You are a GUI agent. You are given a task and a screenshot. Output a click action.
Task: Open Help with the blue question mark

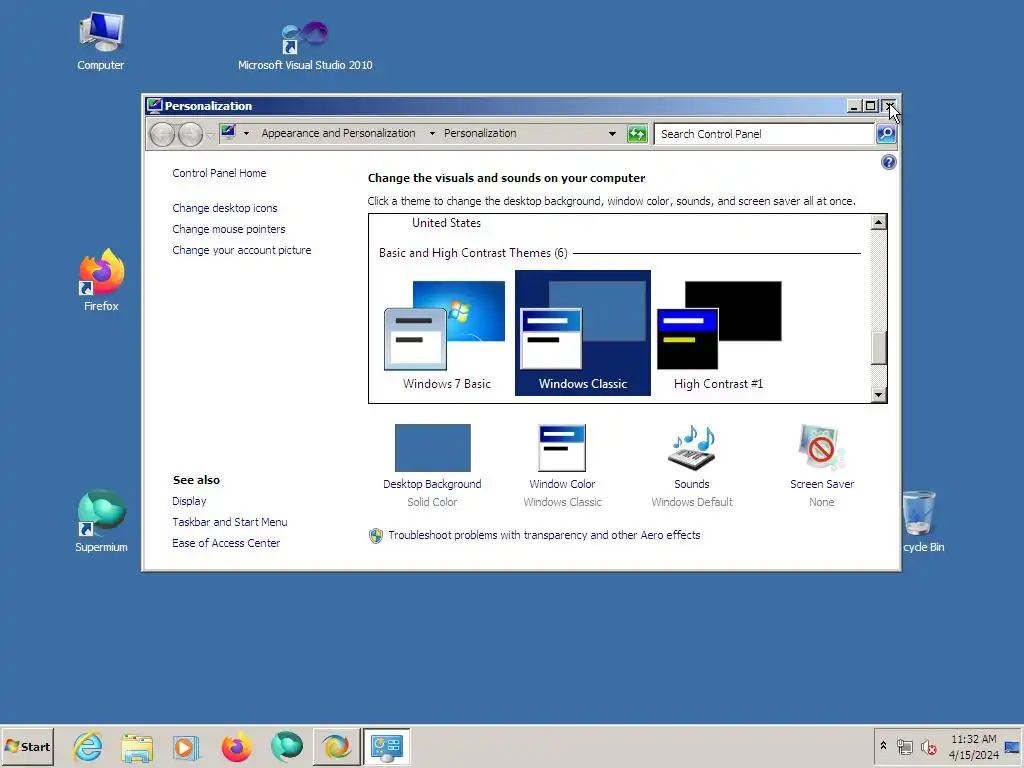coord(888,162)
